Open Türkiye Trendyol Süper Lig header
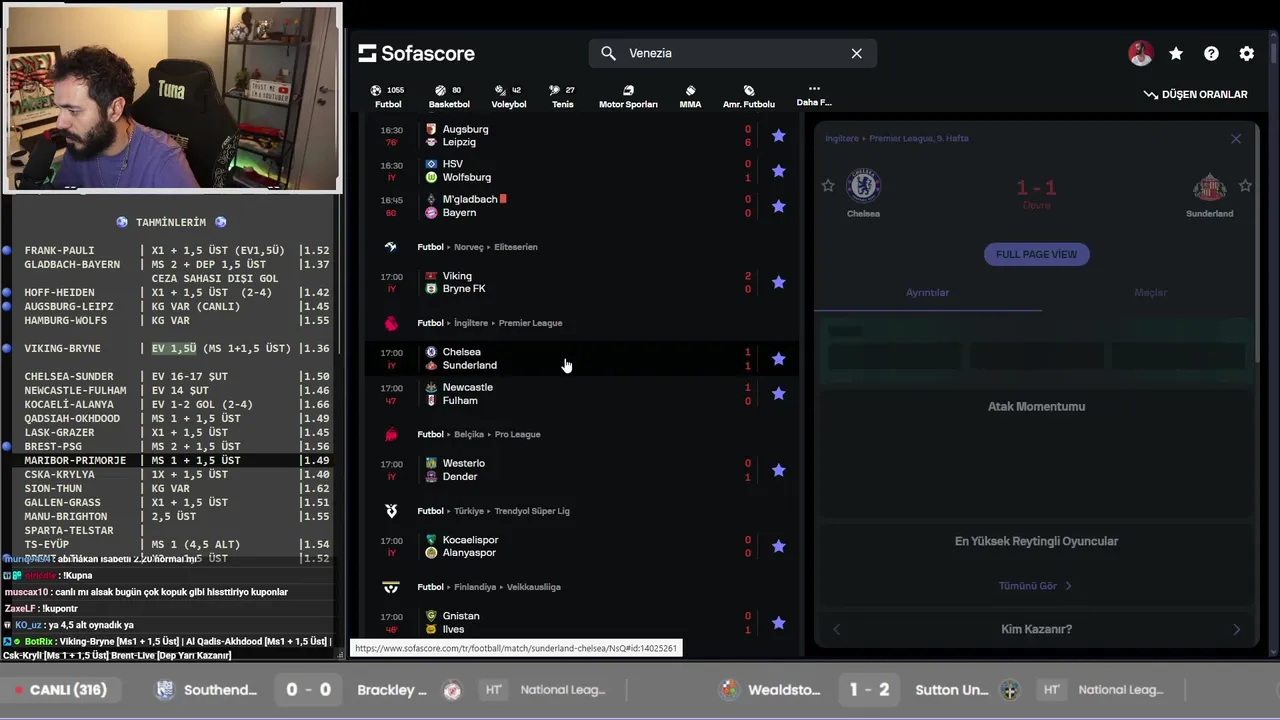The image size is (1280, 720). [494, 511]
